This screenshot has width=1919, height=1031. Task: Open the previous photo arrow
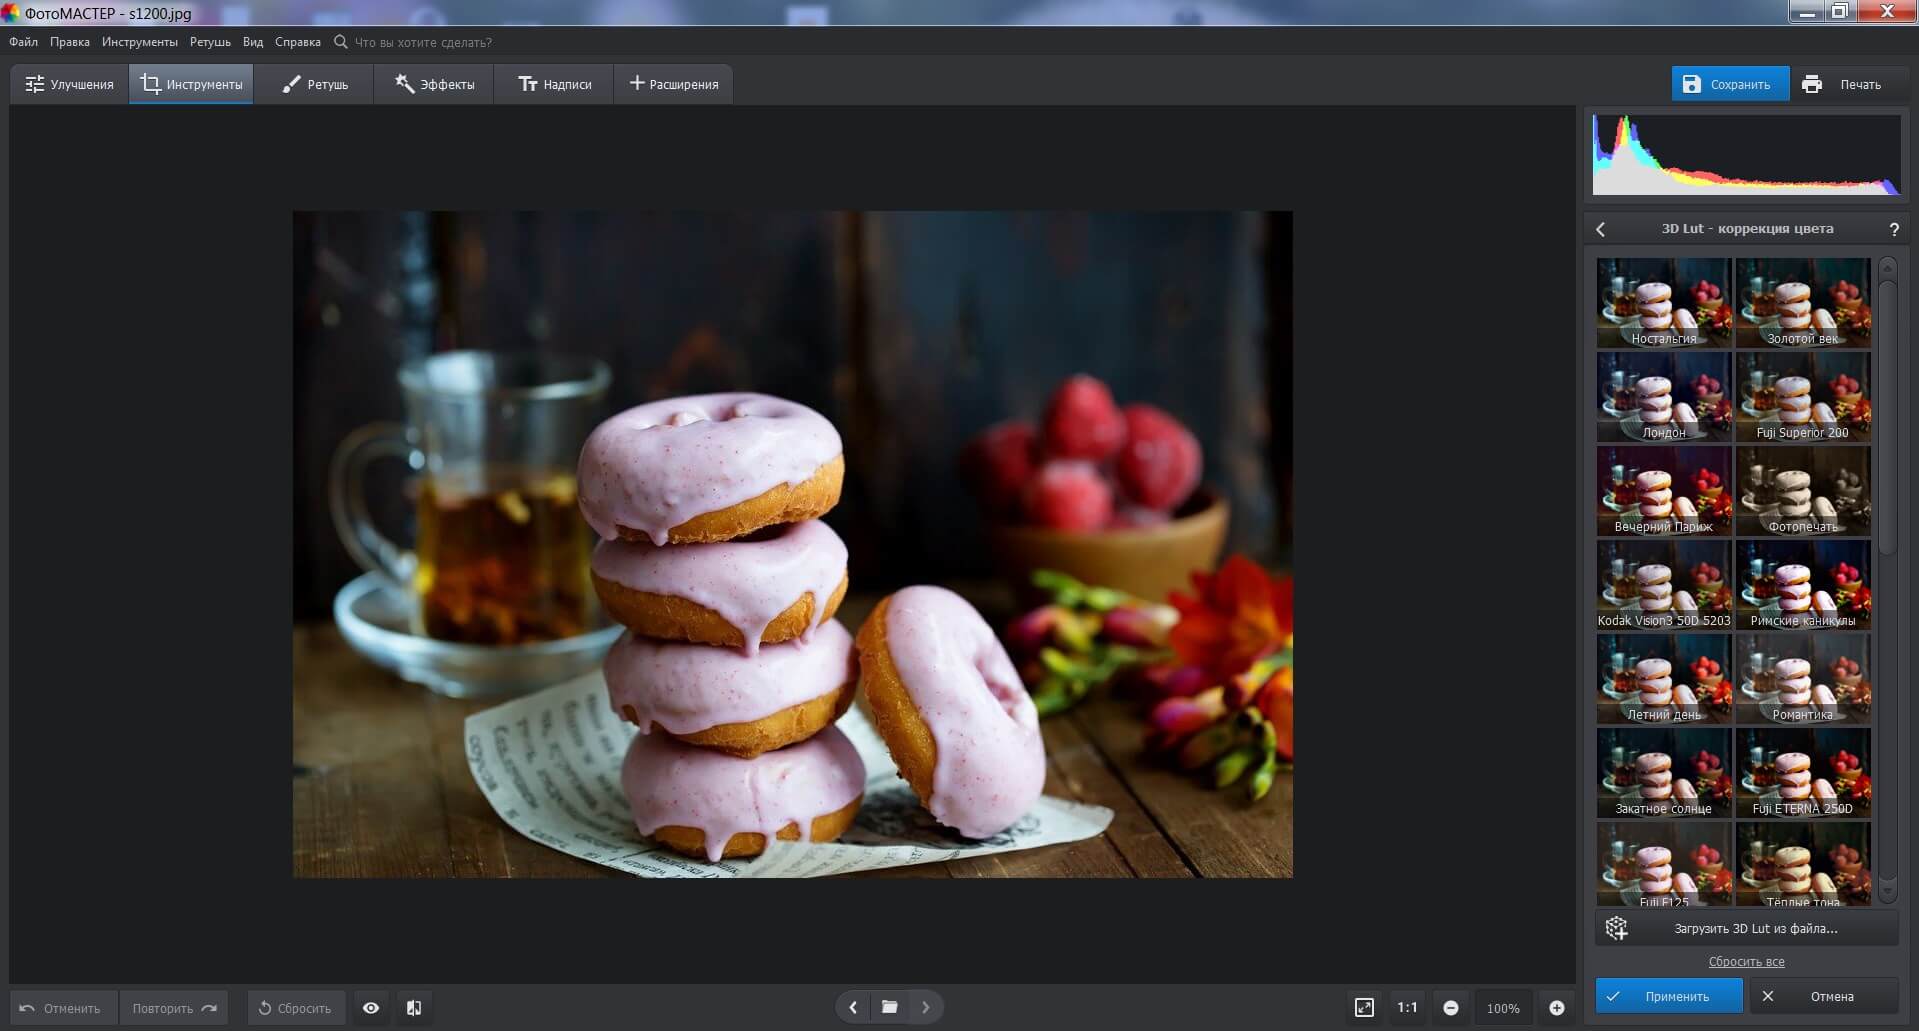click(852, 1008)
